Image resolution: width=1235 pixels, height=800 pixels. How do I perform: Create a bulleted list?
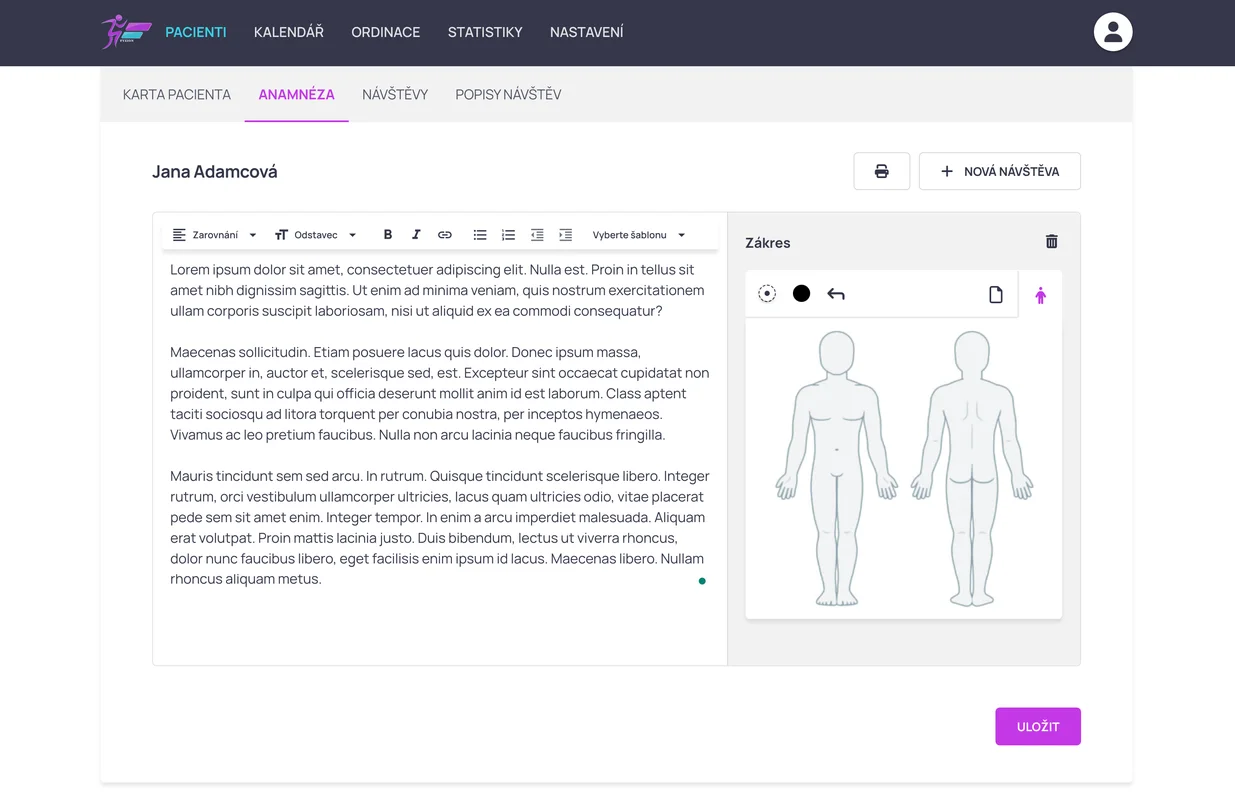point(480,235)
